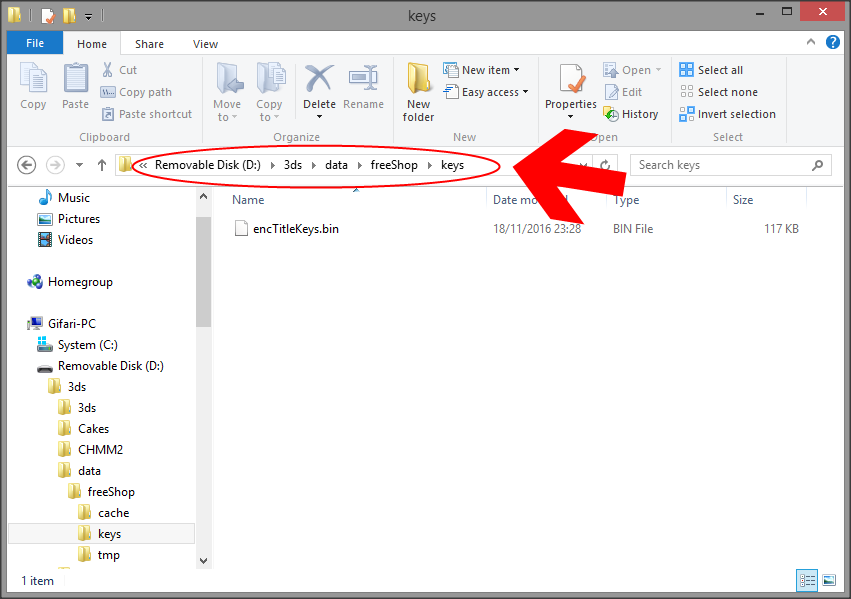Screen dimensions: 851x599
Task: Sort by the Name column header
Action: (x=248, y=200)
